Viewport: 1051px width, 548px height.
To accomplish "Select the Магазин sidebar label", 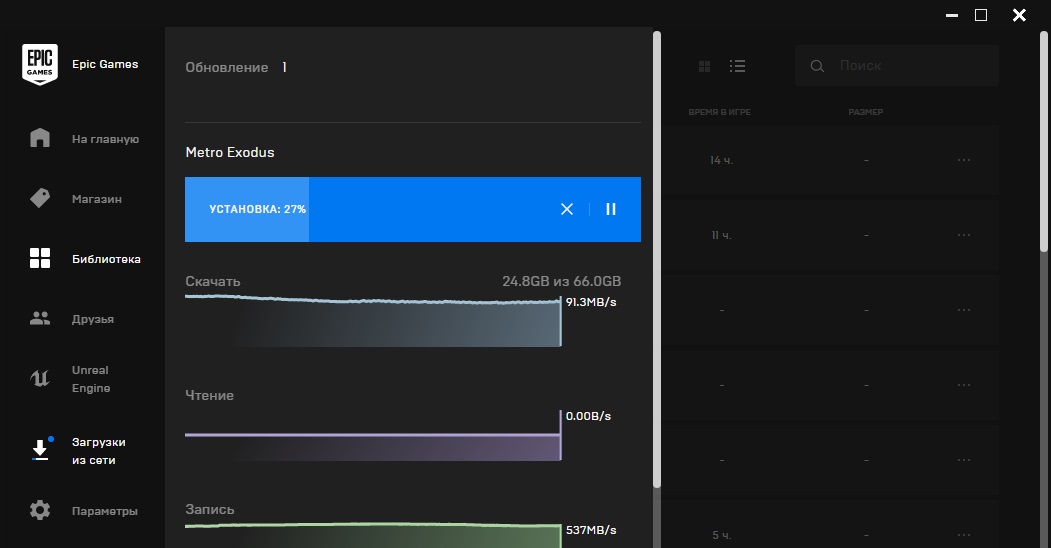I will 97,199.
